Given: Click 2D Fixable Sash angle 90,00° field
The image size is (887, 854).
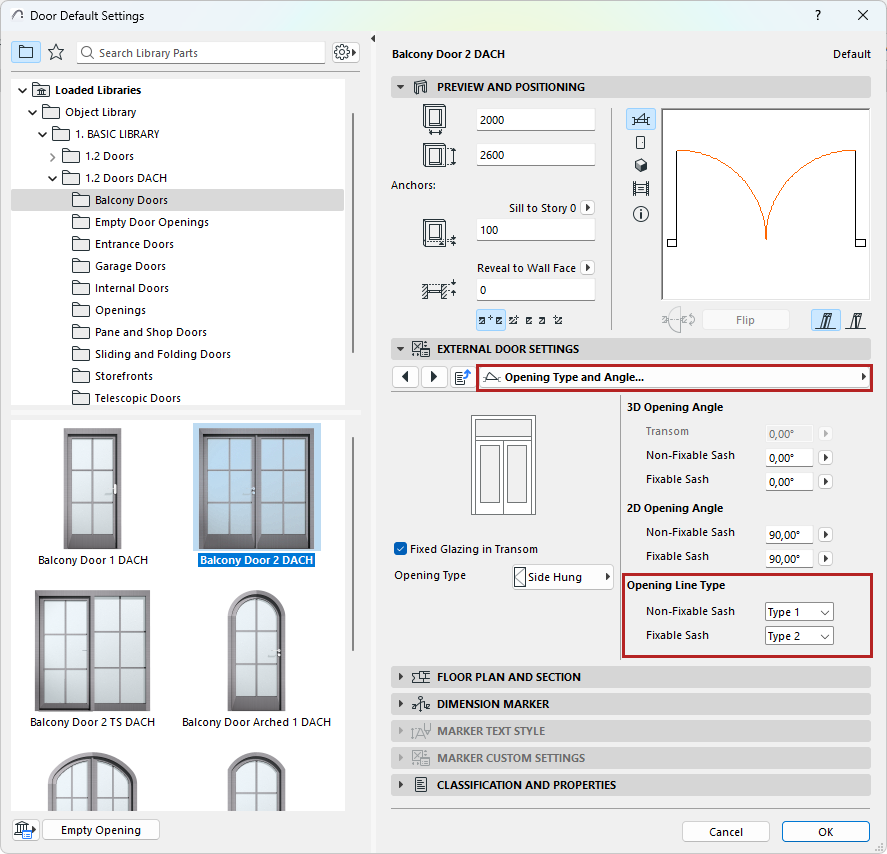Looking at the screenshot, I should pyautogui.click(x=789, y=558).
